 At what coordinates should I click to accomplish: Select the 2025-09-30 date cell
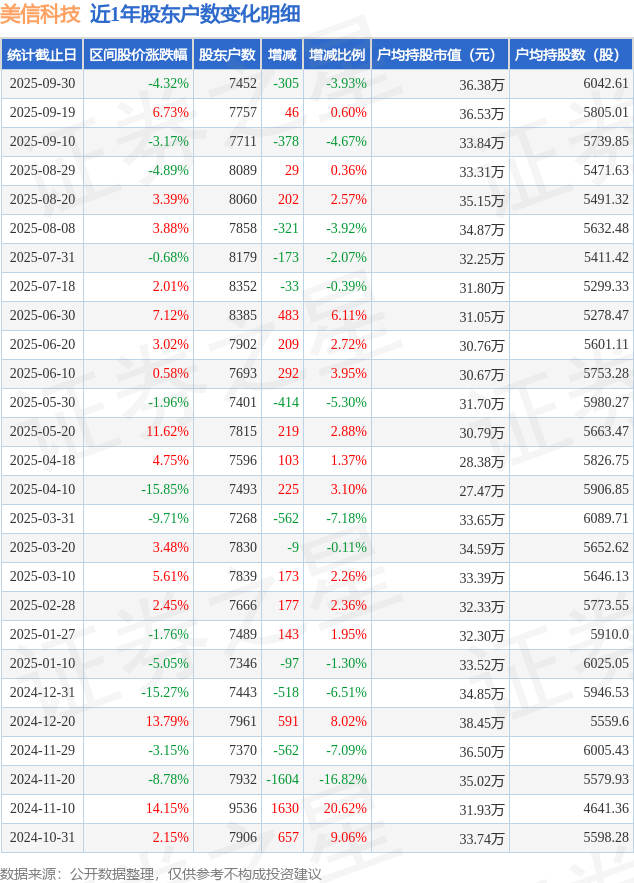[x=41, y=84]
